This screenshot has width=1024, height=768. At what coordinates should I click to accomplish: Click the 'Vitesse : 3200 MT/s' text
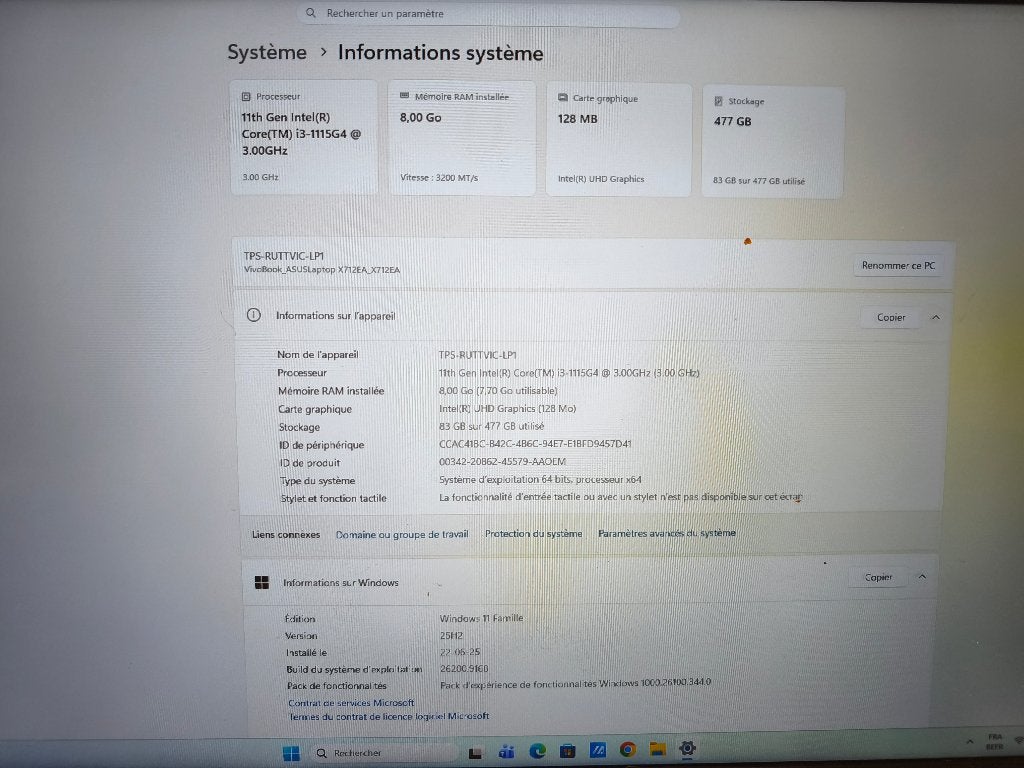(439, 178)
